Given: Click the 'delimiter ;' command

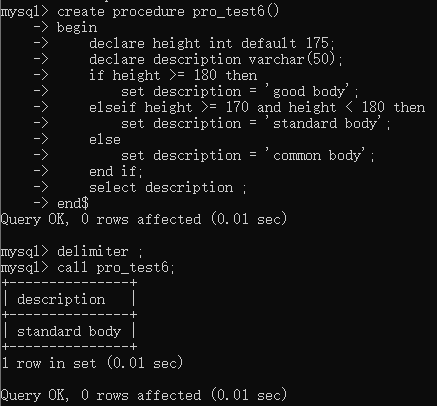Looking at the screenshot, I should (x=100, y=252).
